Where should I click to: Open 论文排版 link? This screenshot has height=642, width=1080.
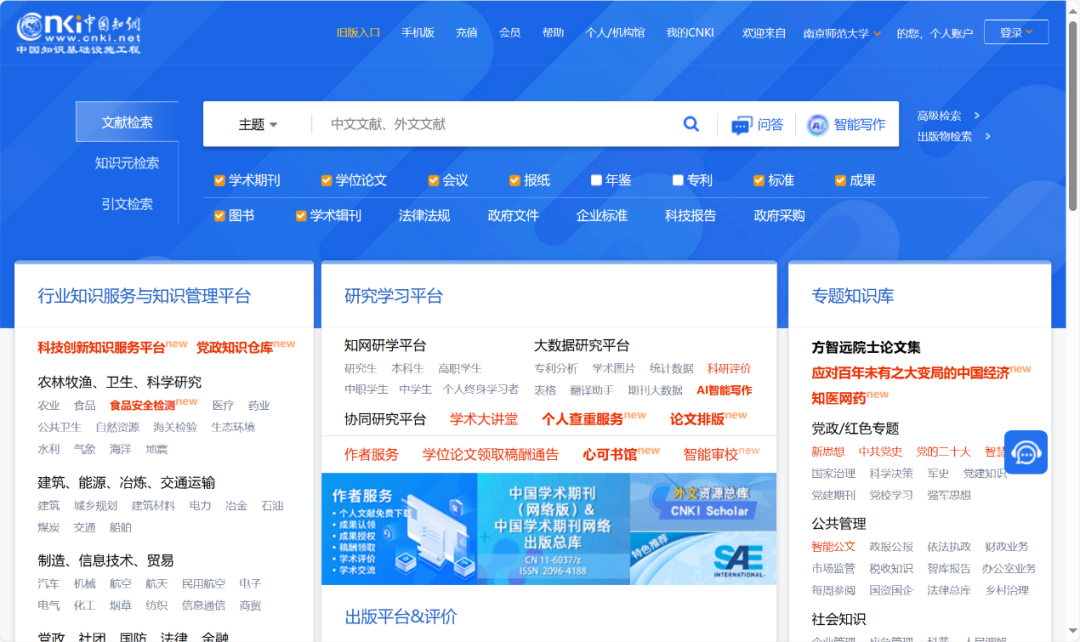[x=697, y=419]
